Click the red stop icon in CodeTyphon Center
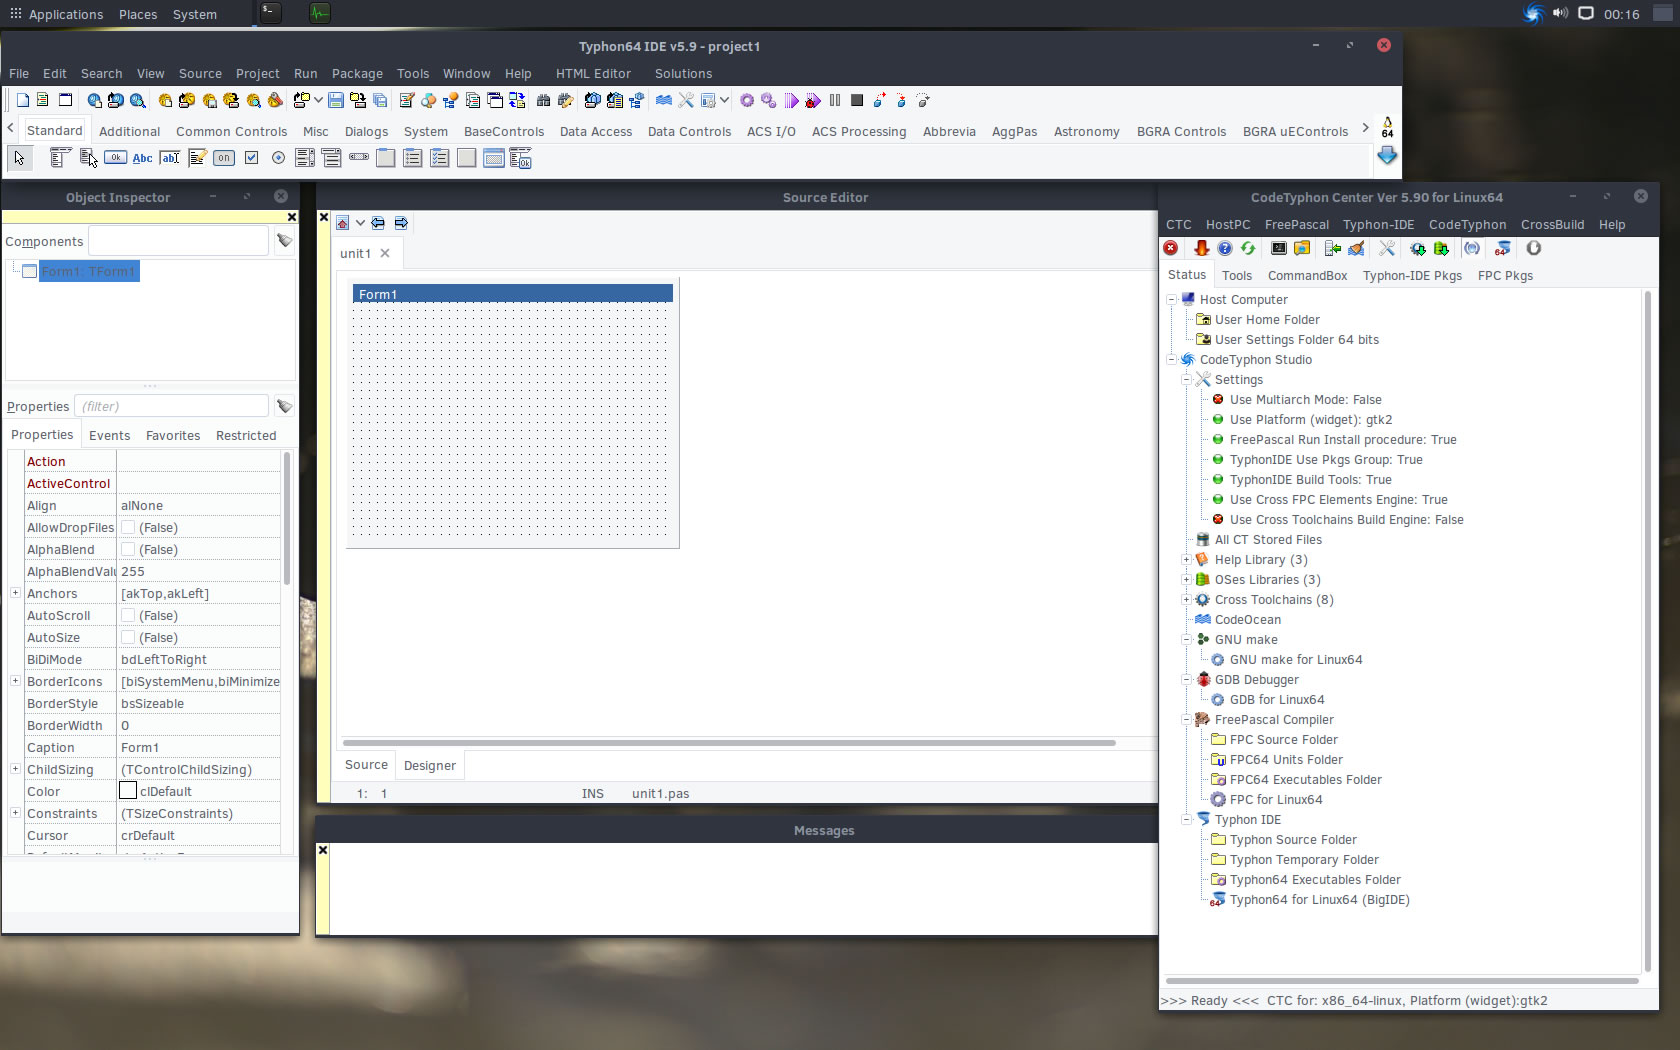 [x=1171, y=248]
